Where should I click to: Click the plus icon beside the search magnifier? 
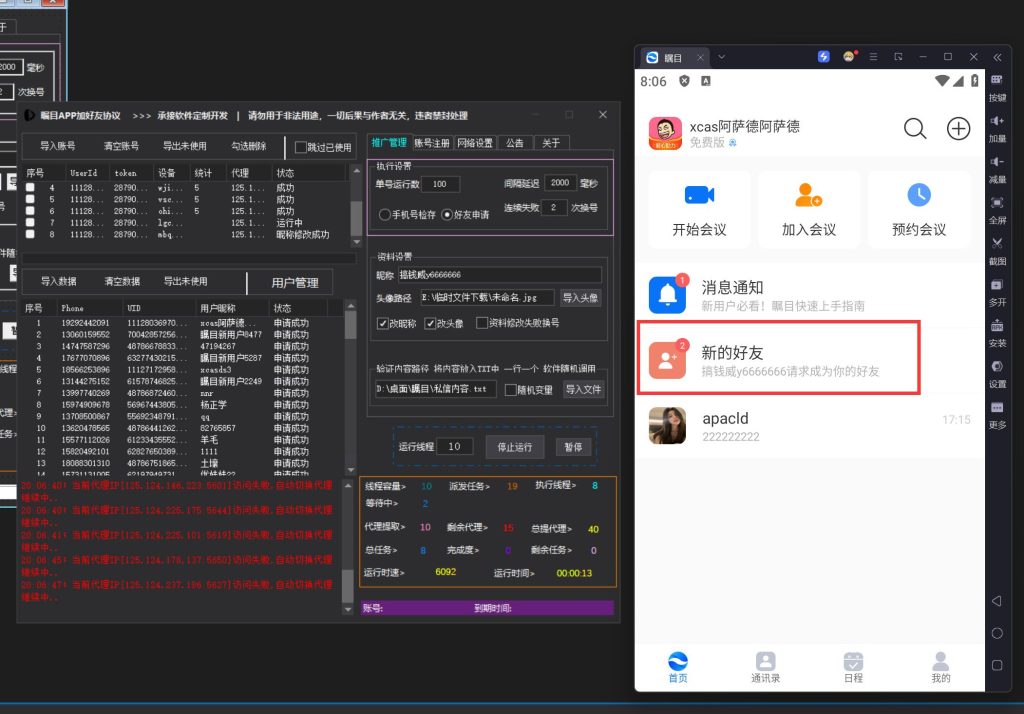coord(958,128)
